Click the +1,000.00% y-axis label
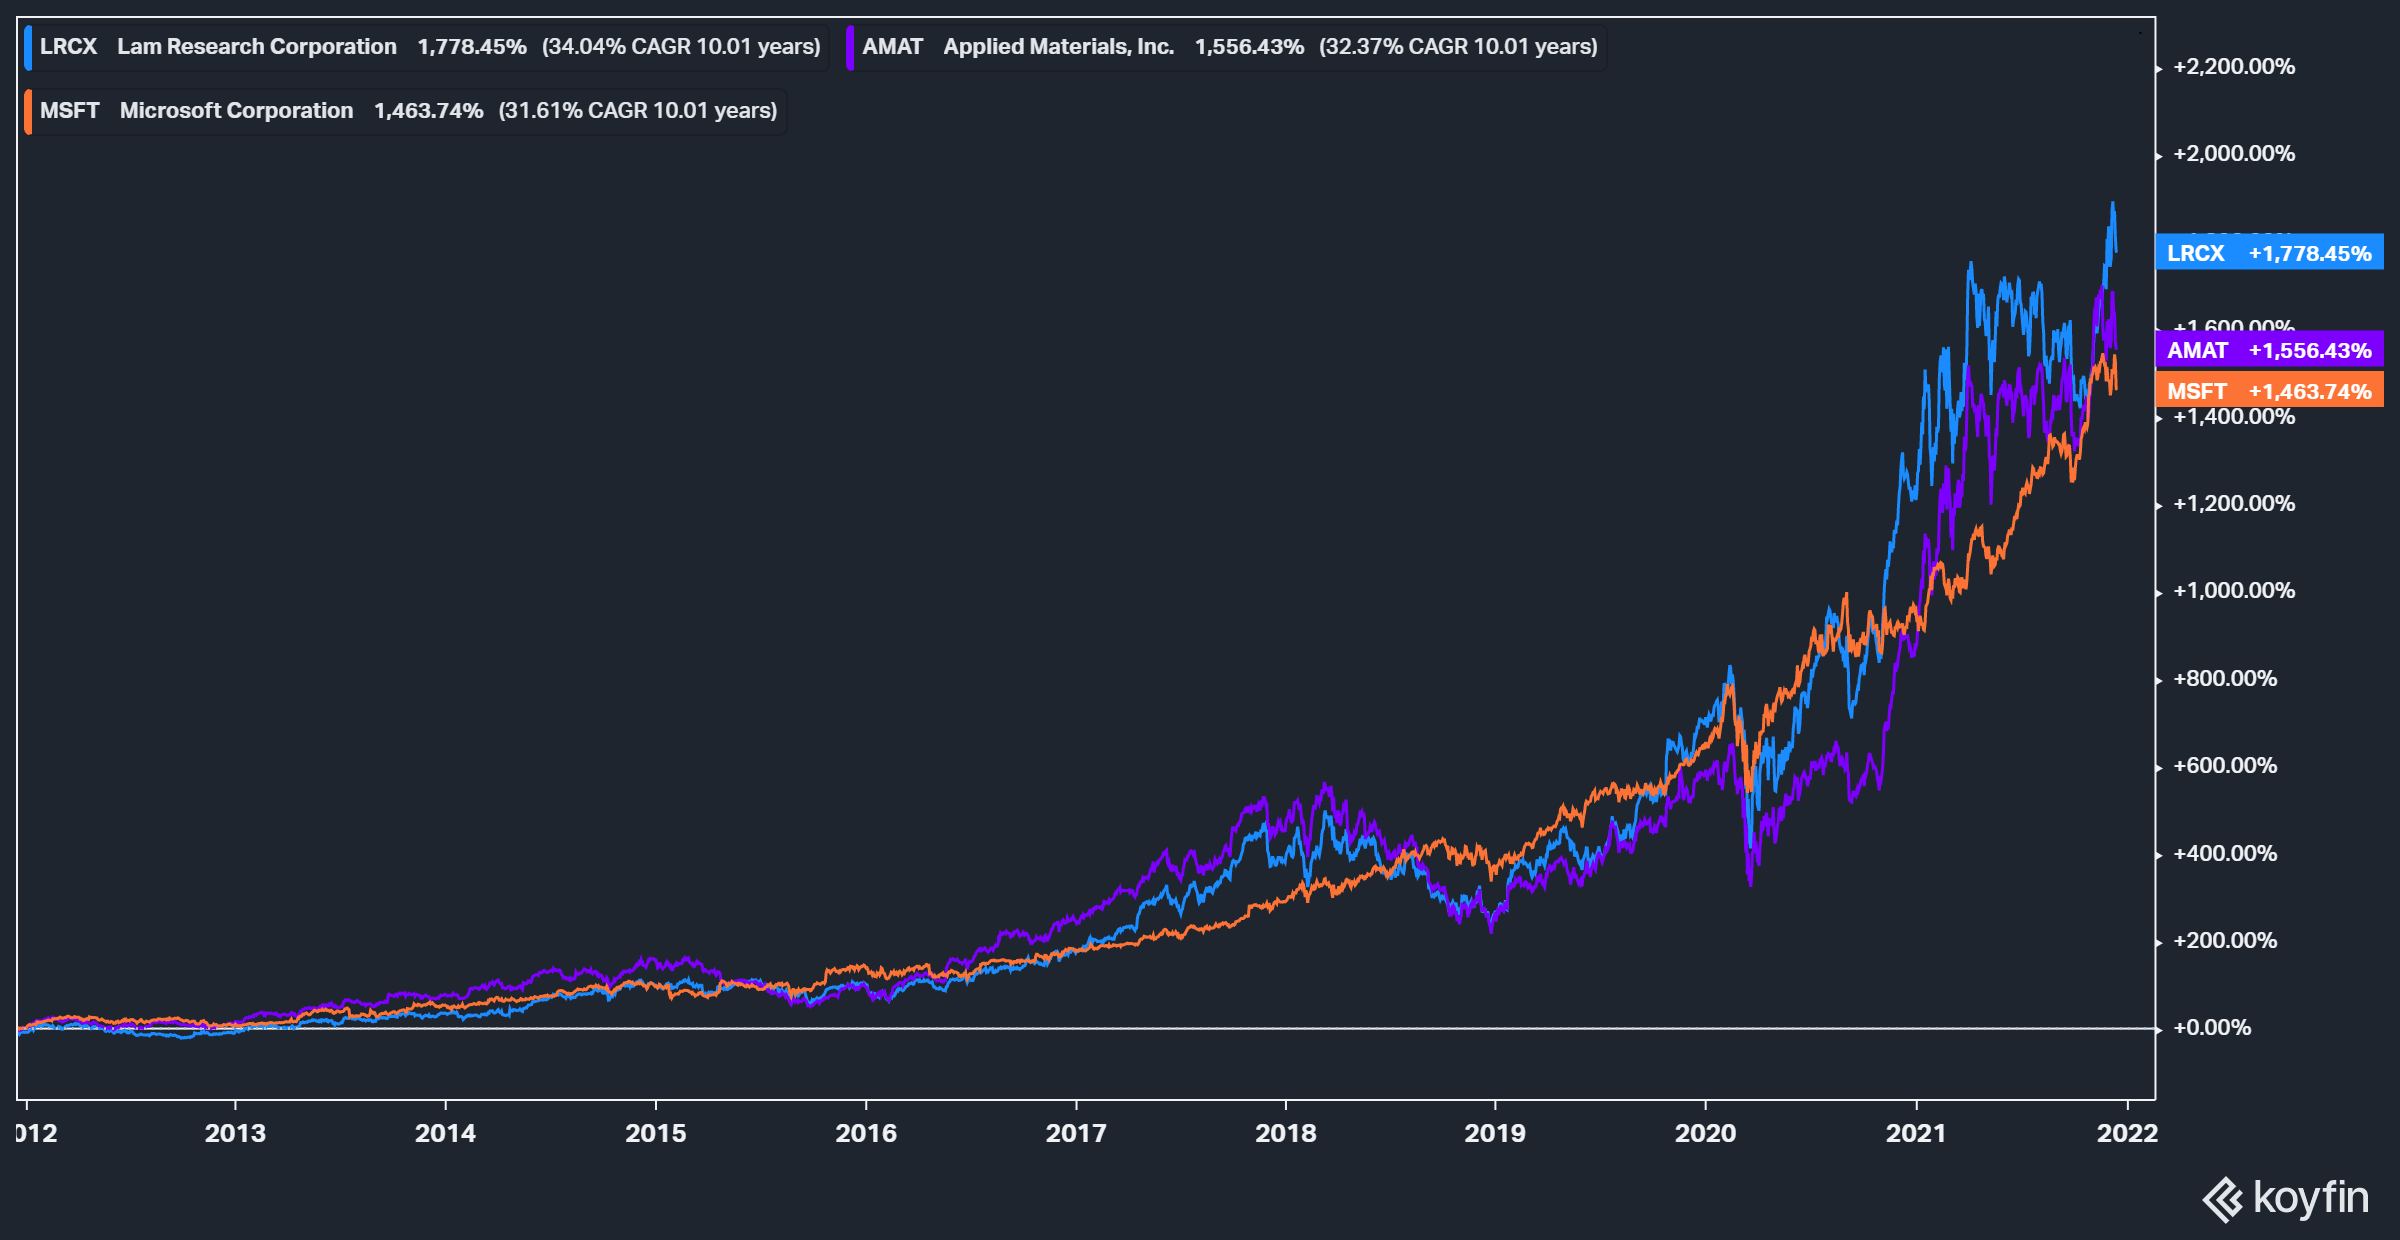The image size is (2400, 1240). (2234, 591)
